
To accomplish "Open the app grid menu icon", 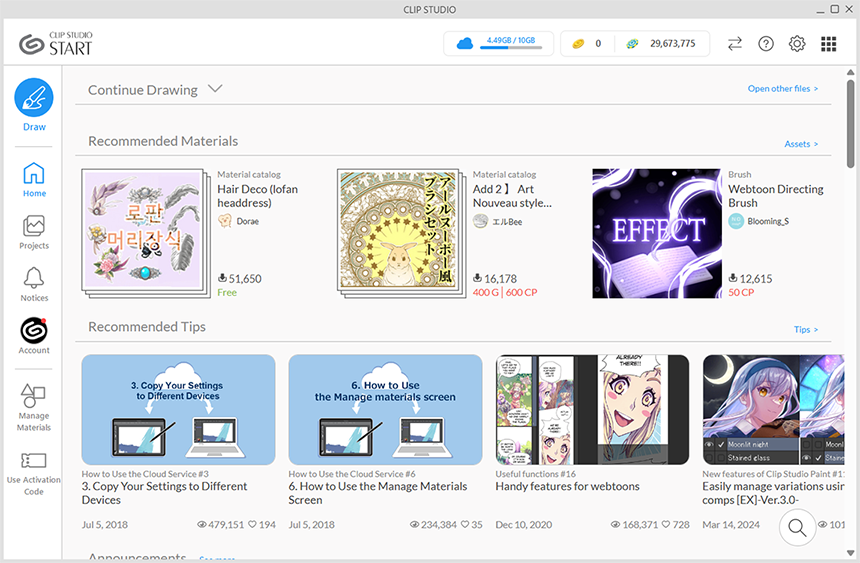I will tap(828, 44).
